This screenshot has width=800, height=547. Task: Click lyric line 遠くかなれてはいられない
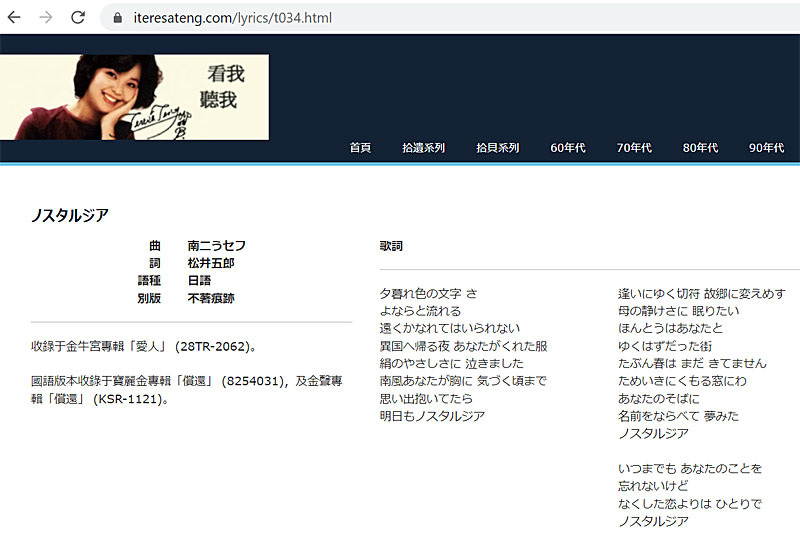(450, 328)
